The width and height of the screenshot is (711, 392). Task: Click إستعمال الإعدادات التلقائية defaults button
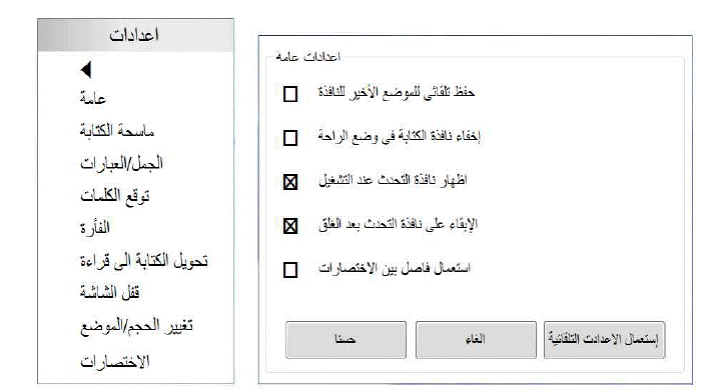point(604,340)
